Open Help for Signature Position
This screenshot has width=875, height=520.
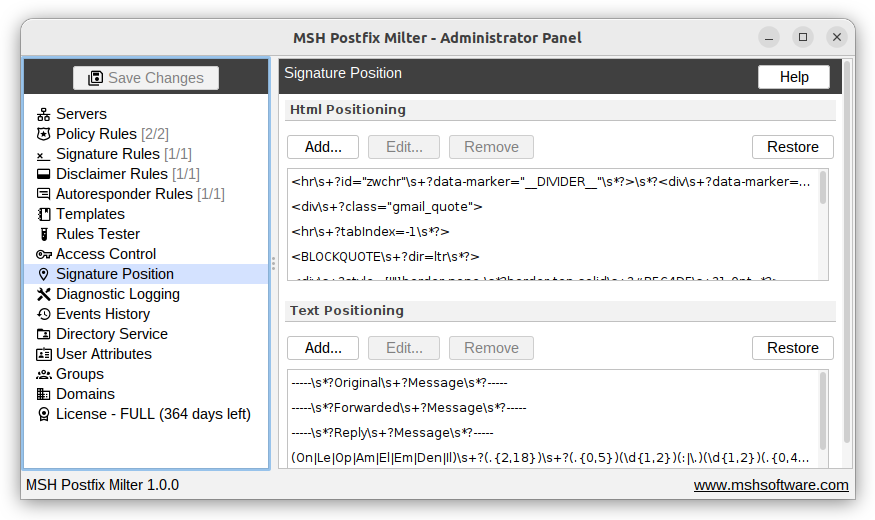pyautogui.click(x=794, y=77)
